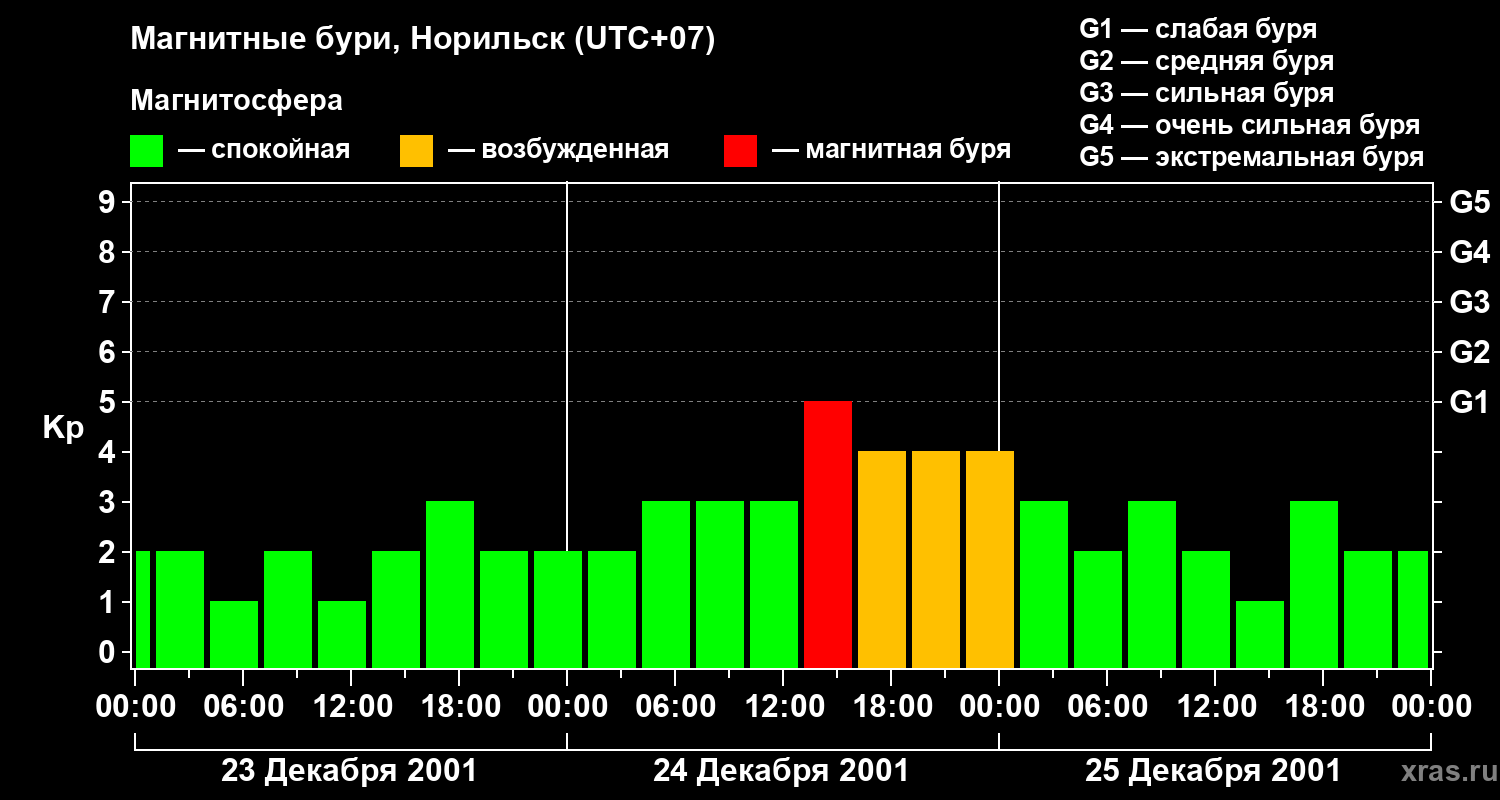This screenshot has height=800, width=1500.
Task: Click the '12:00' time label for 24 December
Action: click(783, 707)
